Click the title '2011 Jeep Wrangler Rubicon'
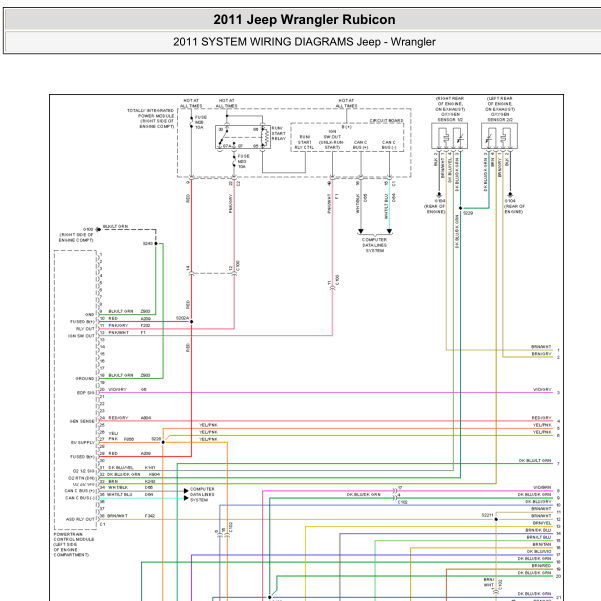The height and width of the screenshot is (601, 601). [304, 19]
